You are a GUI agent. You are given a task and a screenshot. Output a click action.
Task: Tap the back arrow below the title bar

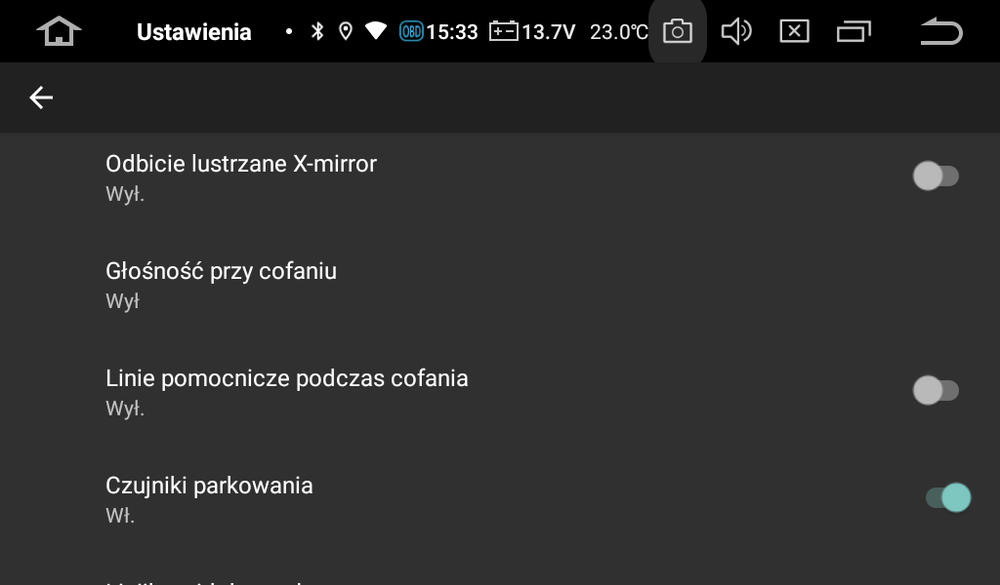tap(40, 97)
